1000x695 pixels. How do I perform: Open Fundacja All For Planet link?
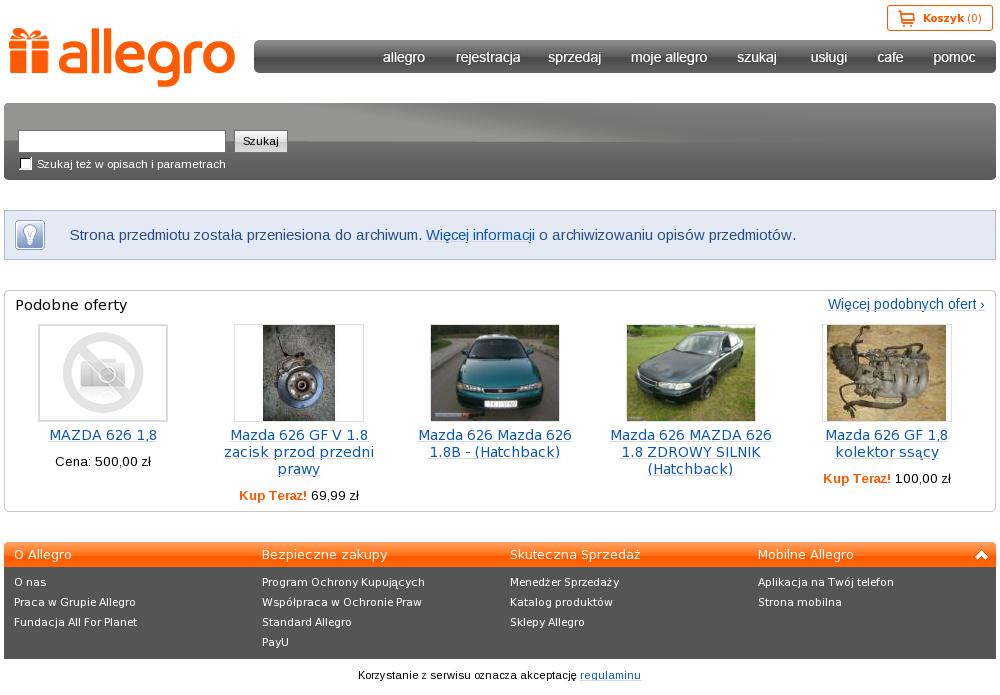[x=75, y=622]
